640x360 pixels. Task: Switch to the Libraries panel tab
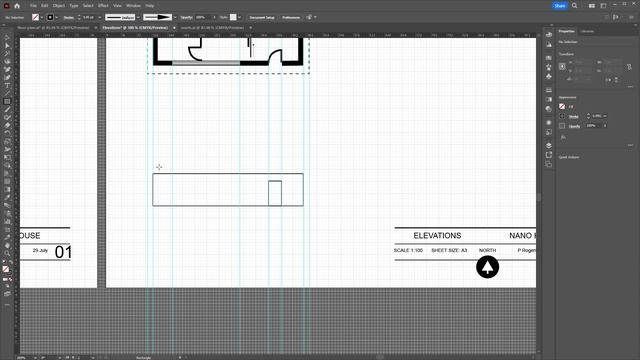point(587,31)
